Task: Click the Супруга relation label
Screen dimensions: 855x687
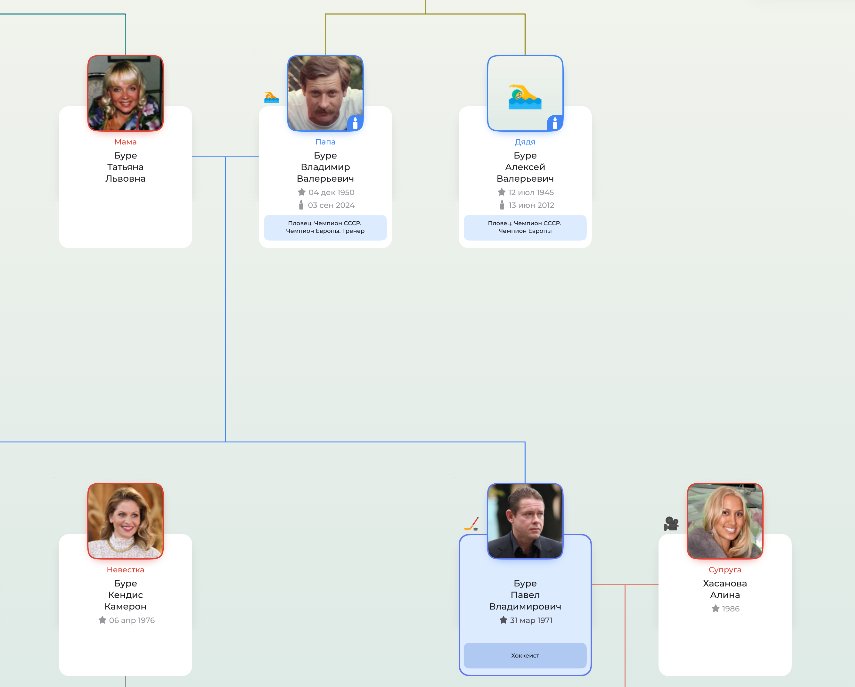Action: point(725,569)
